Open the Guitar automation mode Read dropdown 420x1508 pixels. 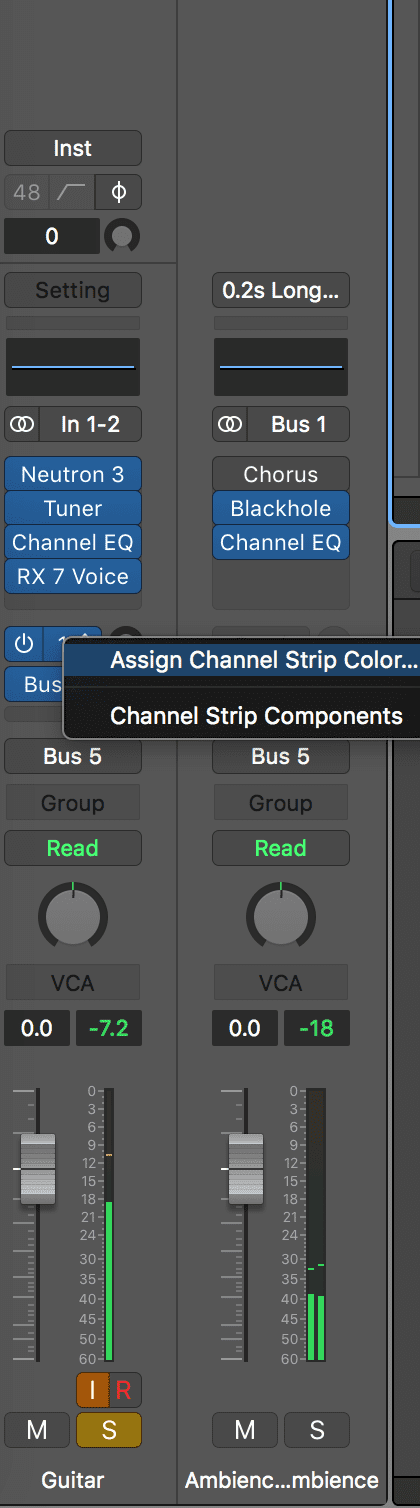[73, 848]
